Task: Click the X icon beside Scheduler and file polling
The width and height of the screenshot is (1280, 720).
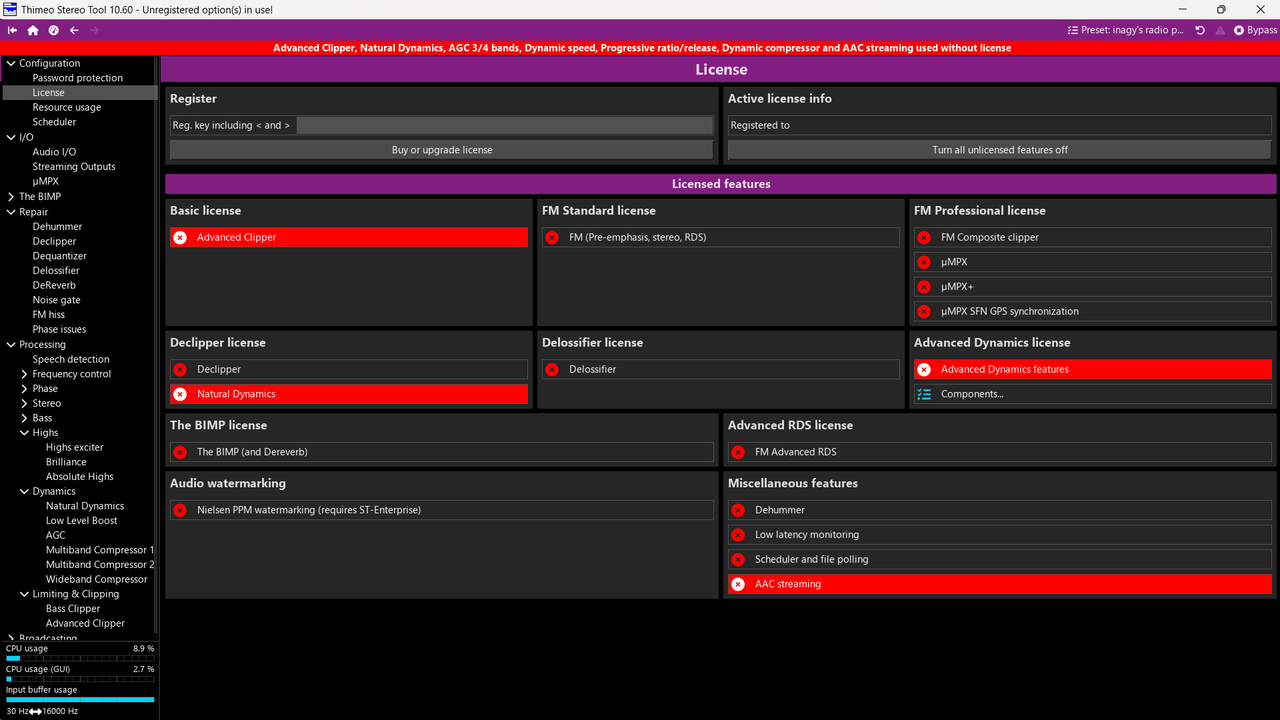Action: [738, 559]
